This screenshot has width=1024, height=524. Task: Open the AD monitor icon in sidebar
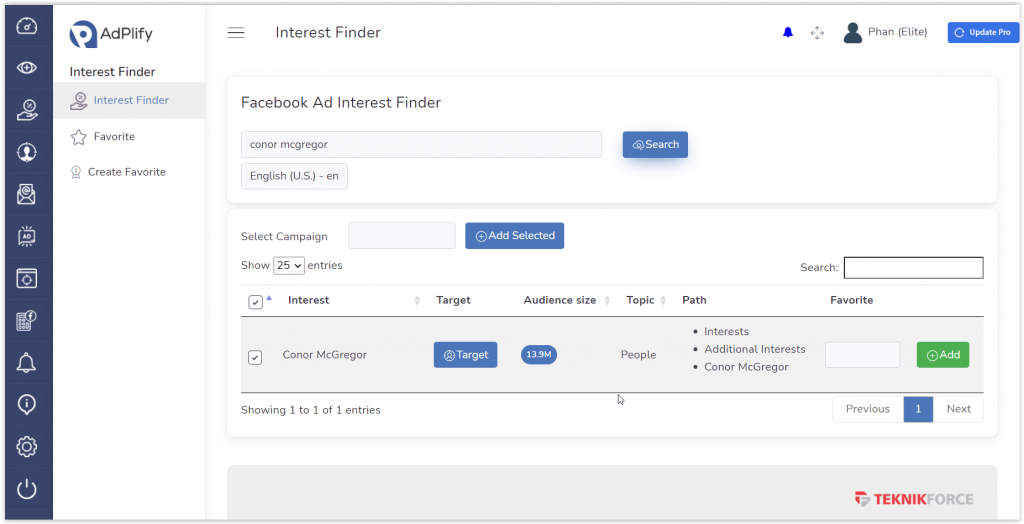tap(27, 237)
